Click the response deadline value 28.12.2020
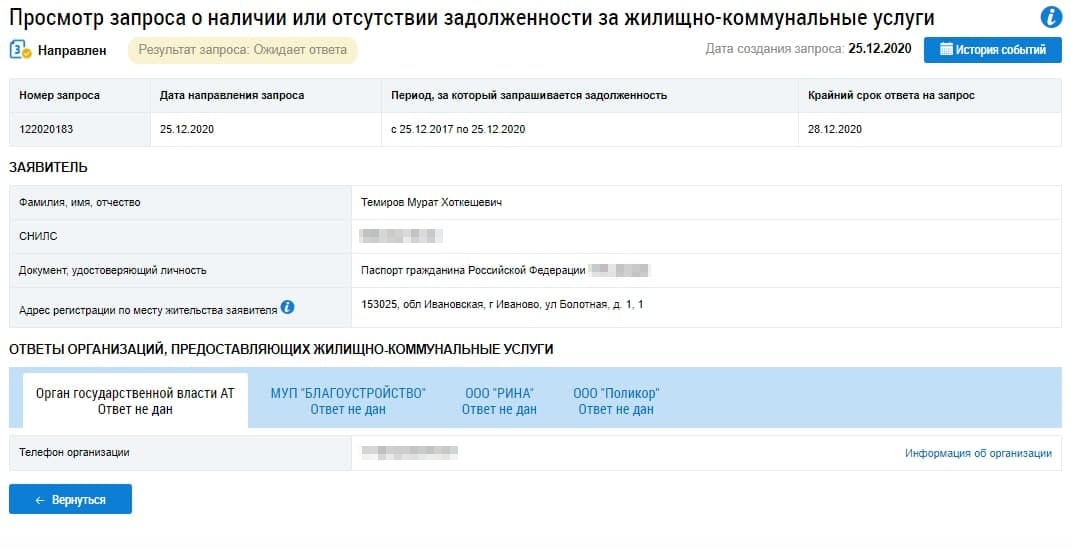The image size is (1071, 547). [x=835, y=129]
